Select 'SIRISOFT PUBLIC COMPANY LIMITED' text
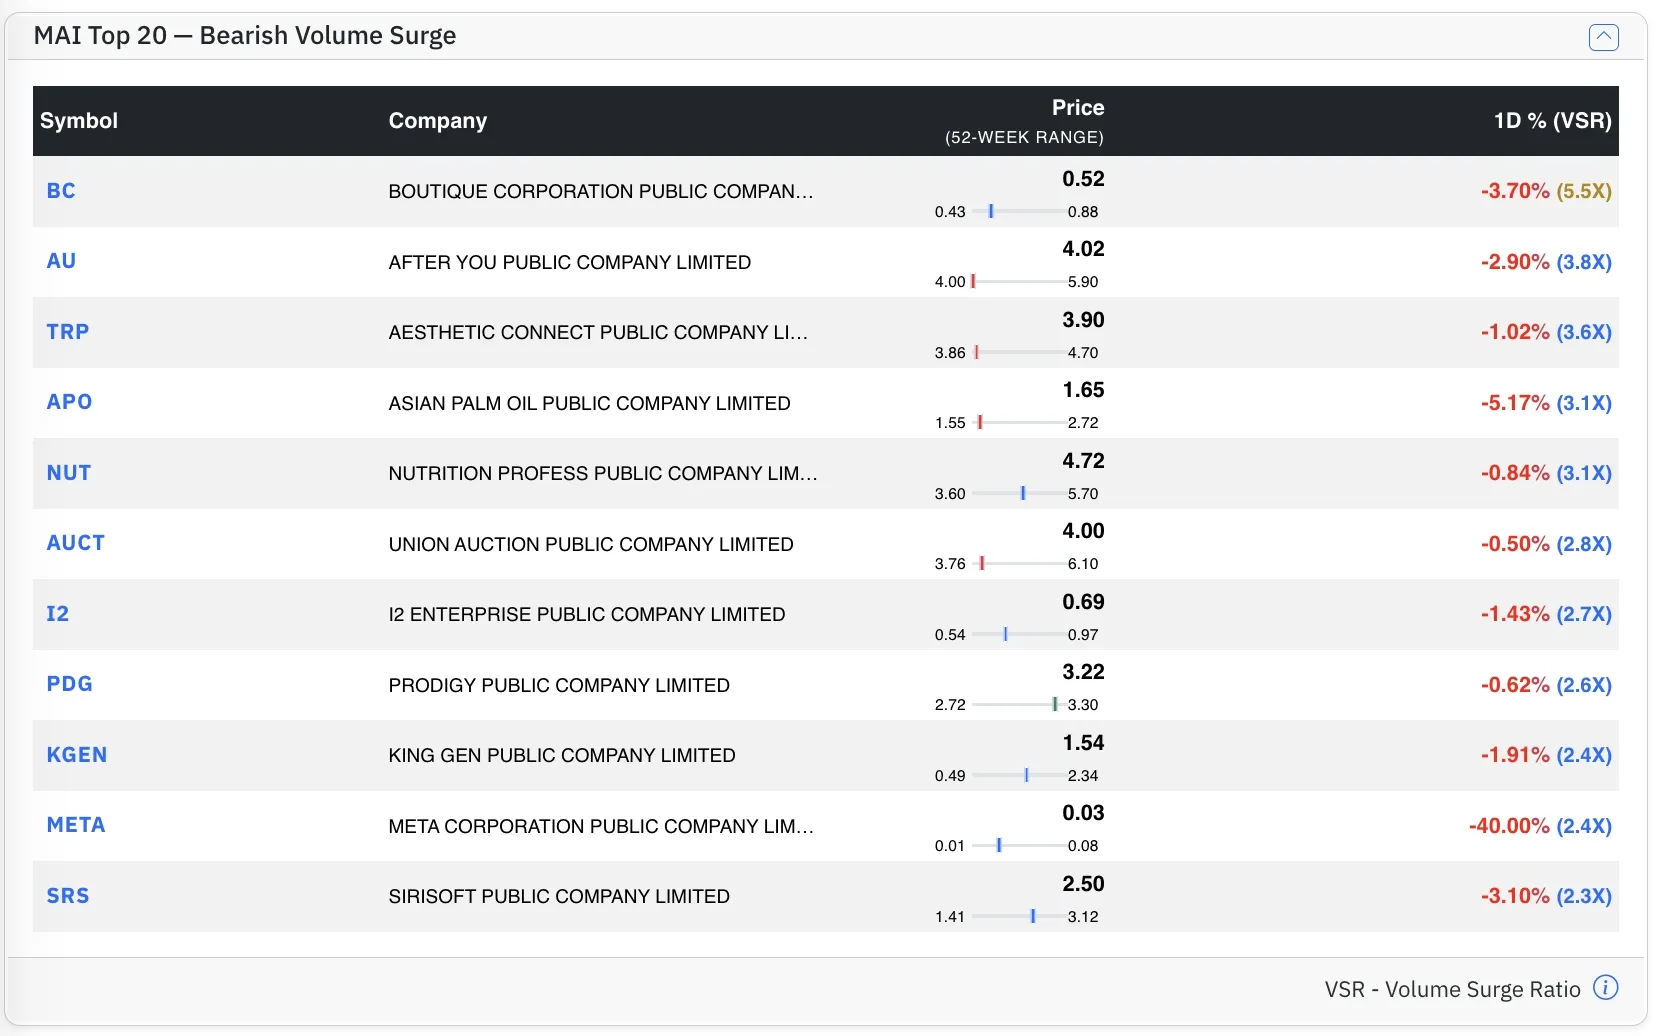The height and width of the screenshot is (1036, 1658). [559, 896]
